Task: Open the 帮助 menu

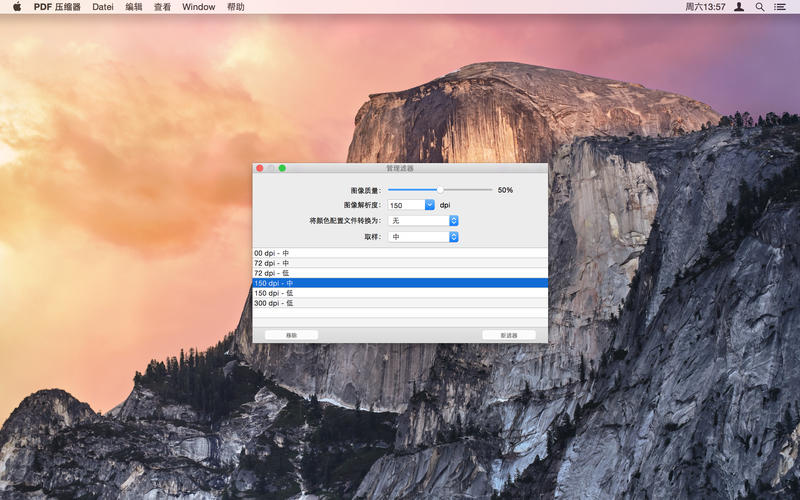Action: click(235, 7)
